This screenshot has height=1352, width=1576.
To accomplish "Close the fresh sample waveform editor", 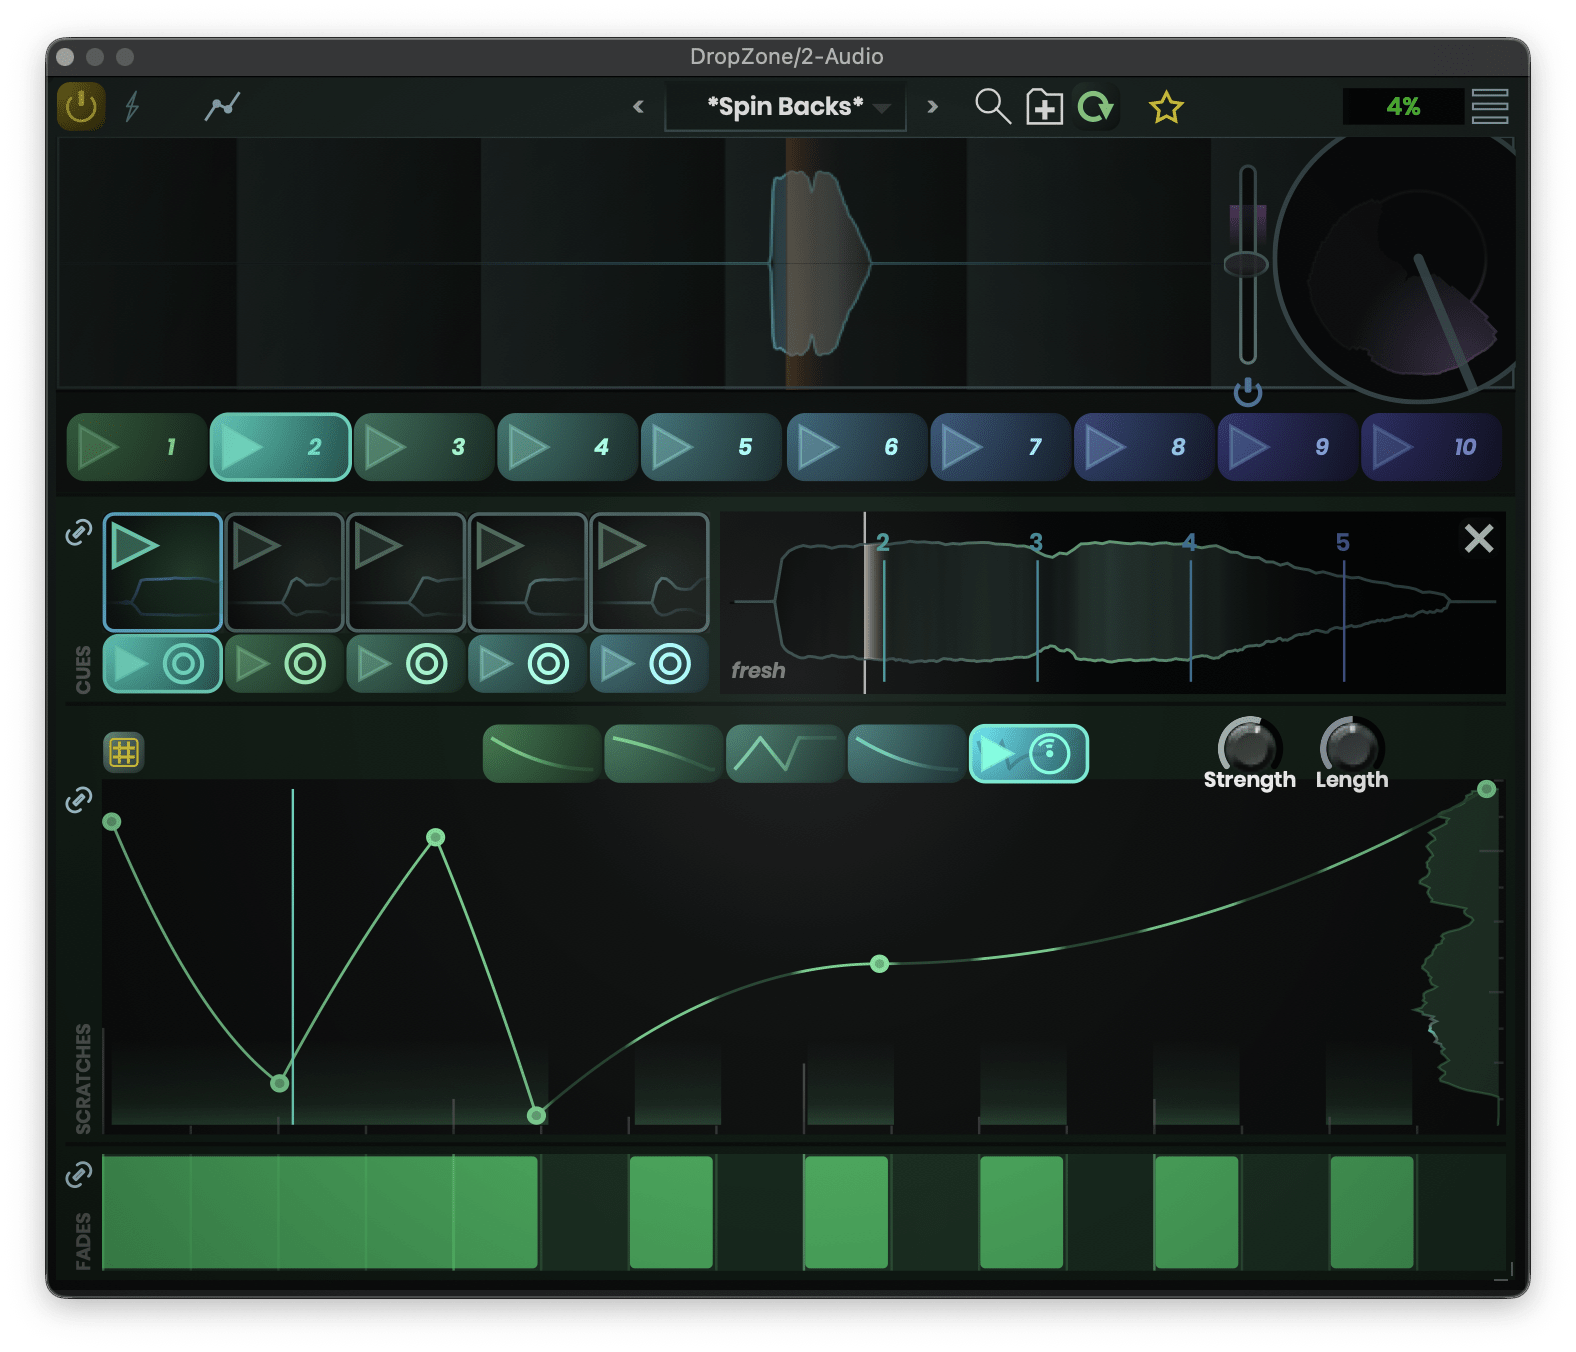I will click(1478, 539).
